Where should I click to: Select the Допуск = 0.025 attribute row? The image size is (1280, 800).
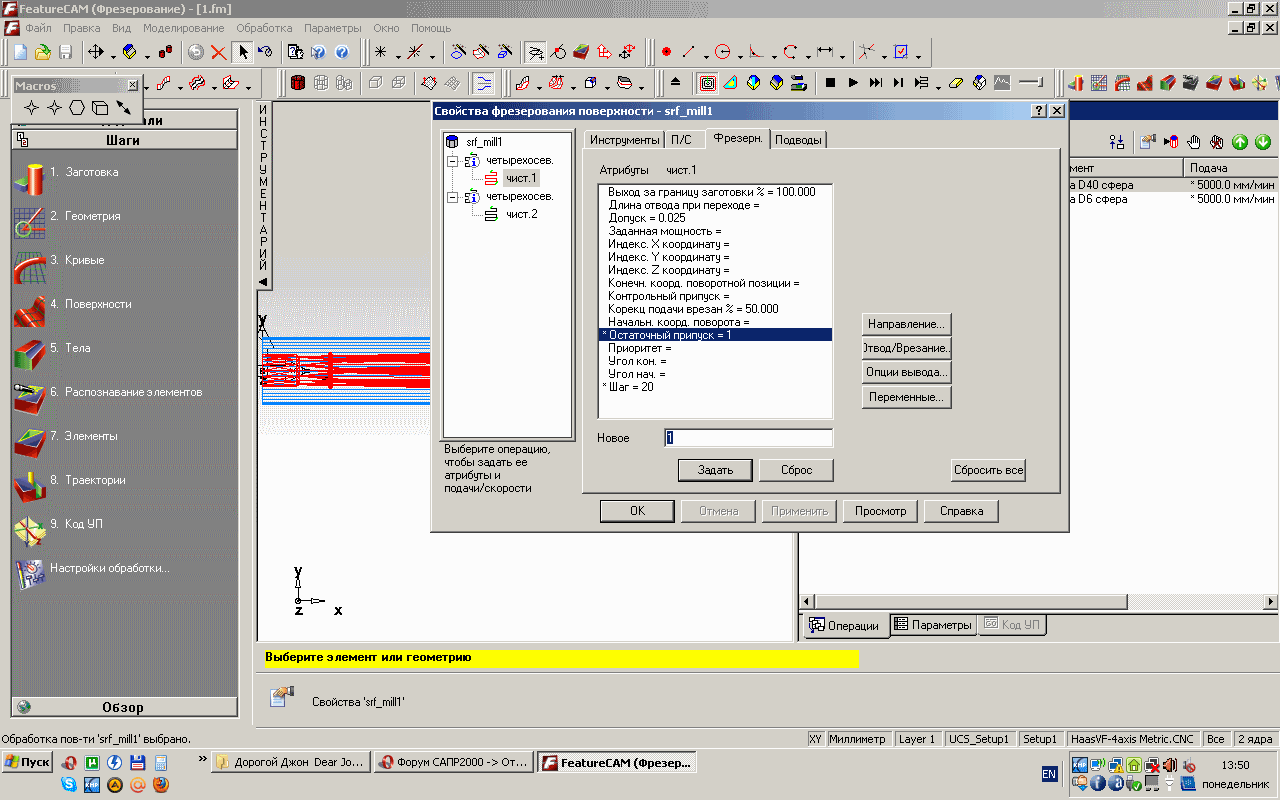[x=715, y=218]
